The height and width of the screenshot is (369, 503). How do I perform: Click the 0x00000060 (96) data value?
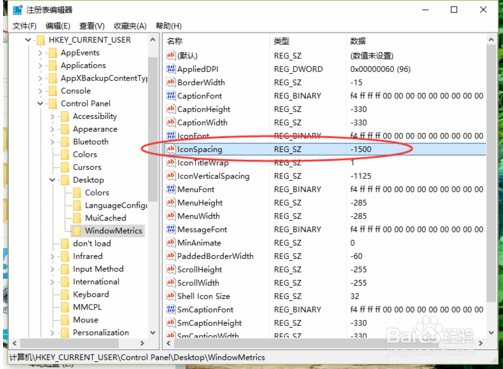pos(380,69)
